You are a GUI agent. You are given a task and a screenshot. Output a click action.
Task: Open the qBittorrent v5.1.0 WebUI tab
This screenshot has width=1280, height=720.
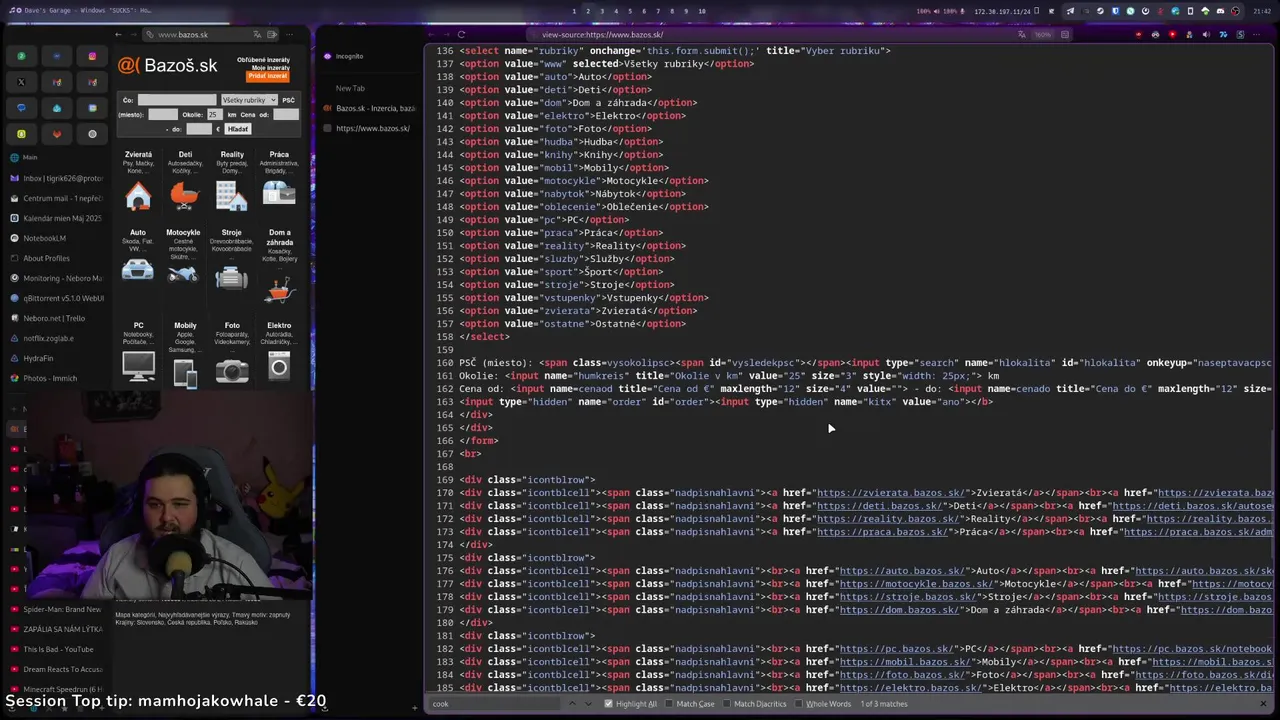point(57,298)
